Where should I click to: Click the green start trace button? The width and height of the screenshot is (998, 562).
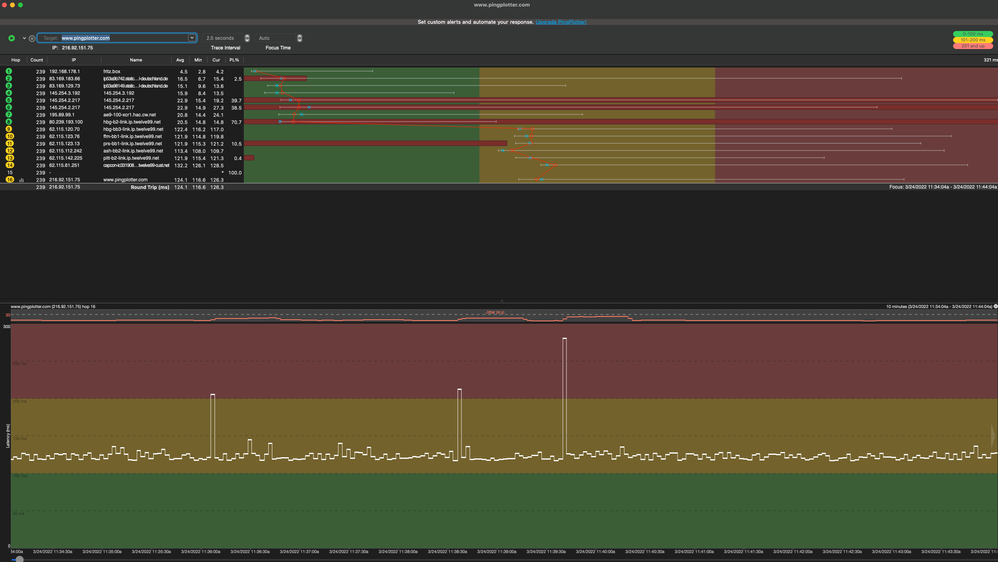12,38
